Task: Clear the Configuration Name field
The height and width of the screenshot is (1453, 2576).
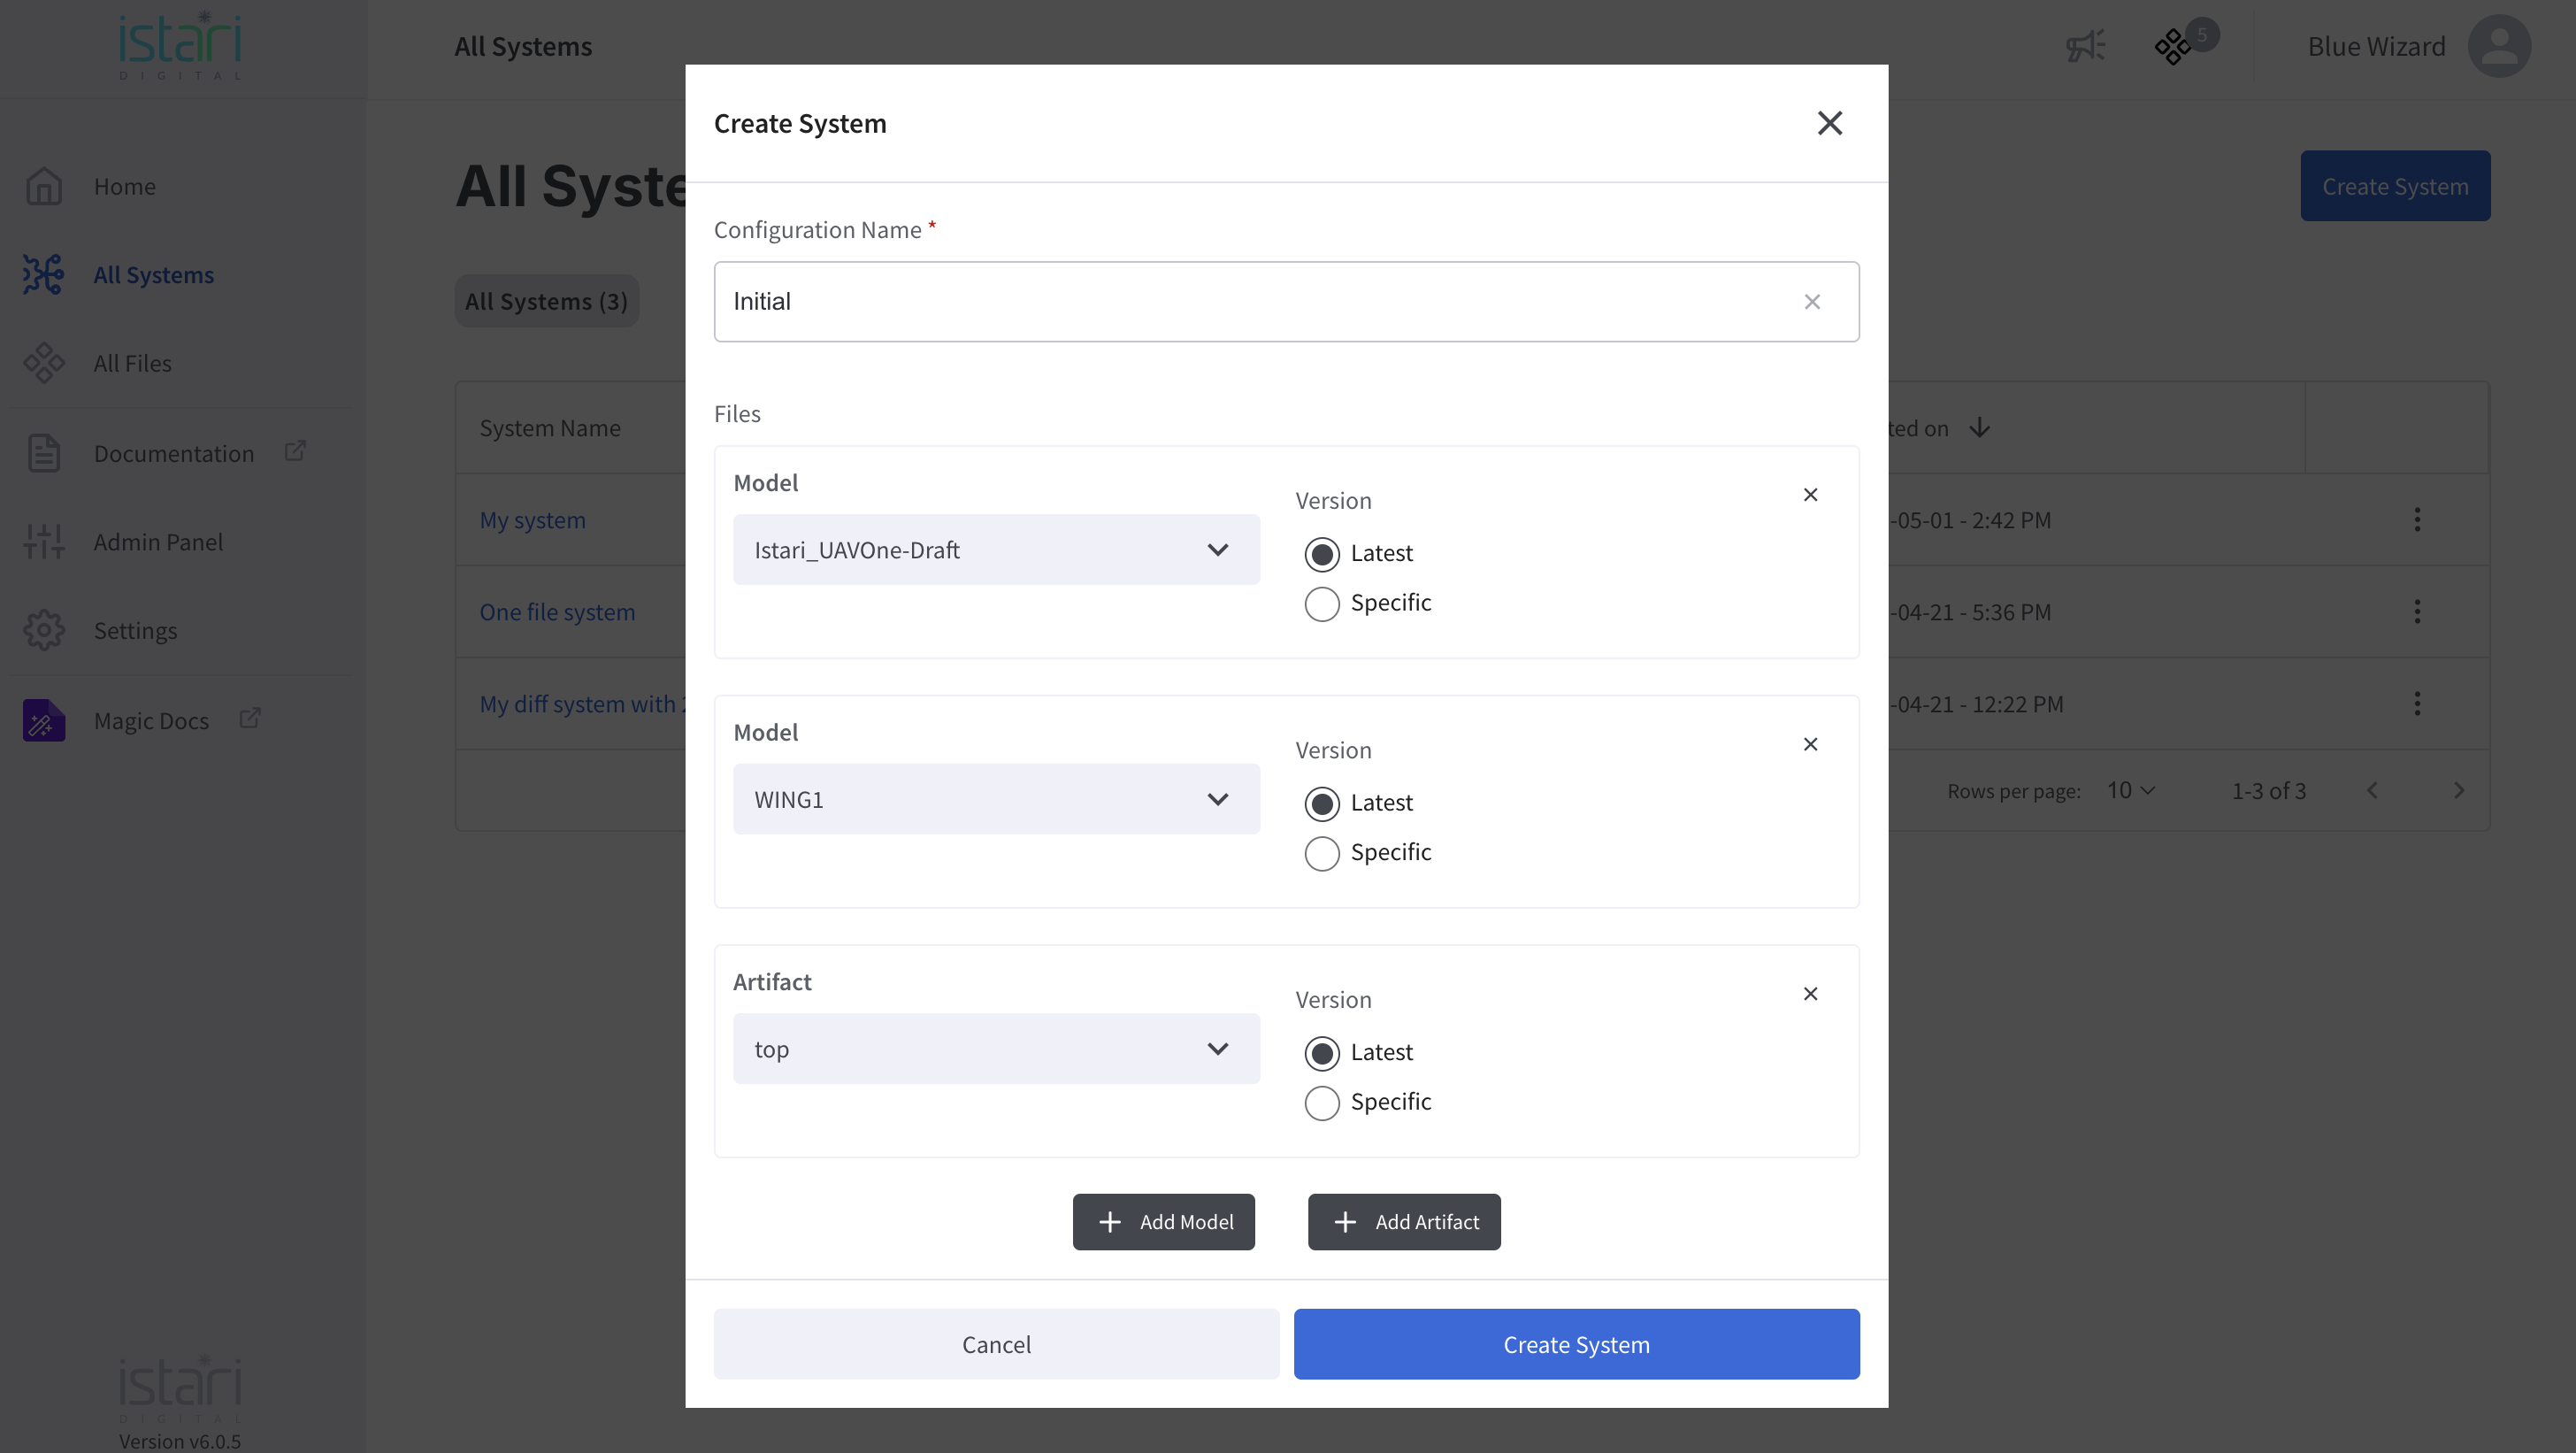Action: pyautogui.click(x=1812, y=302)
